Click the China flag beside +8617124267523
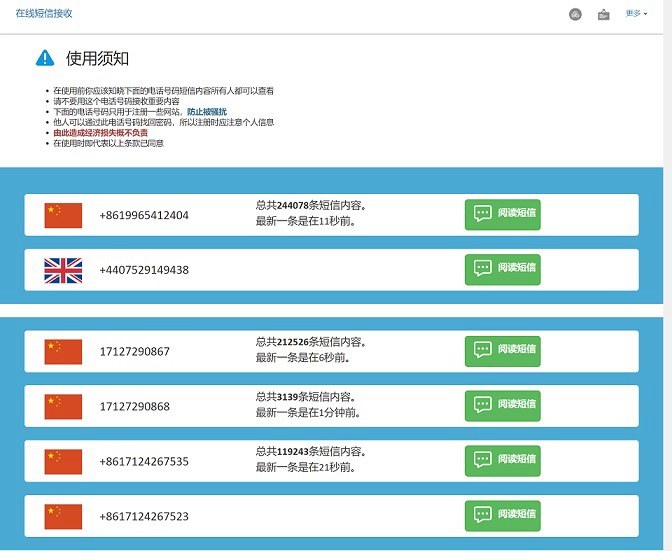This screenshot has width=672, height=551. [63, 516]
